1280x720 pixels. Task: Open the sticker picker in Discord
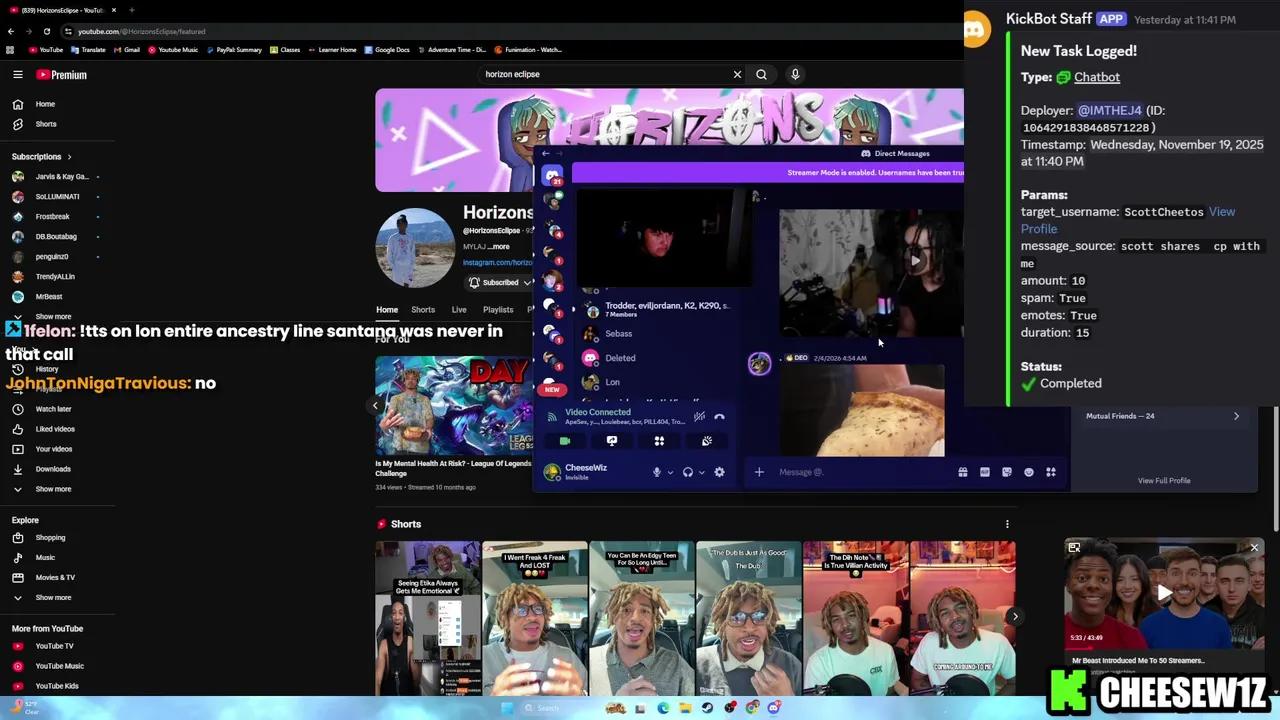tap(1006, 472)
